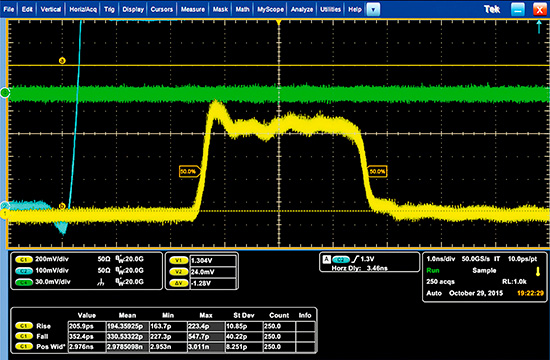Open the Horiz/Acq menu
This screenshot has height=360, width=550.
(83, 9)
